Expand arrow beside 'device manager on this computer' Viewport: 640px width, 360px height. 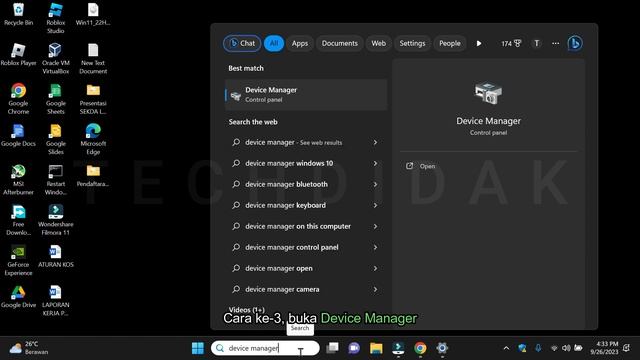[x=375, y=227]
